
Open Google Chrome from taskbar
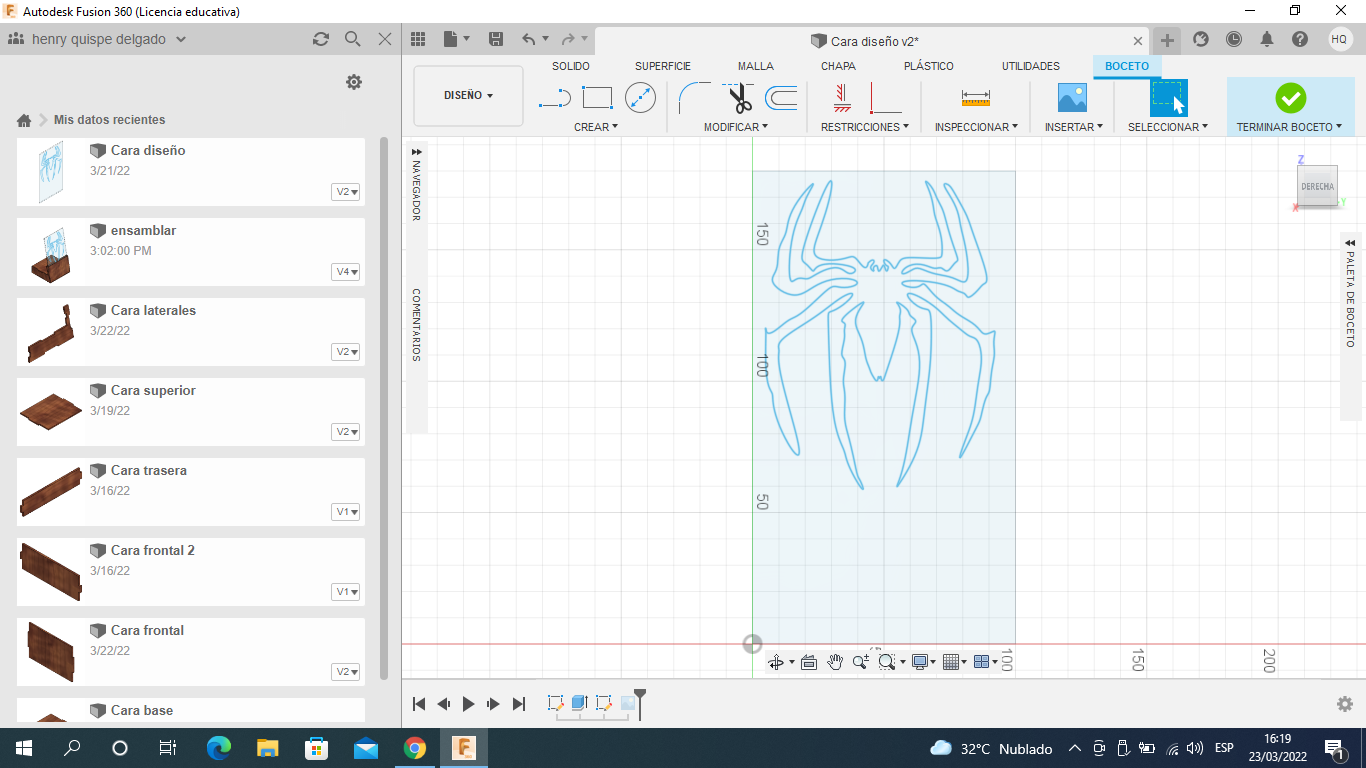pos(414,748)
